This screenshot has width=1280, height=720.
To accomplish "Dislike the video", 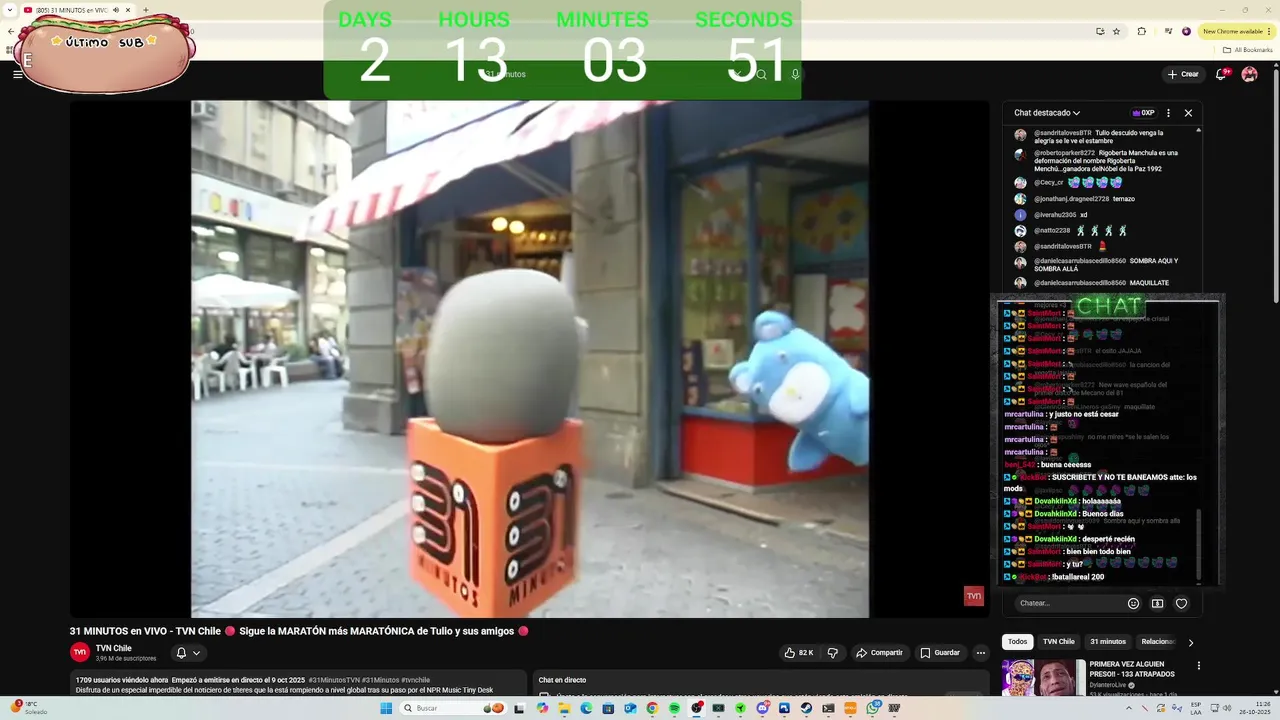I will 832,653.
